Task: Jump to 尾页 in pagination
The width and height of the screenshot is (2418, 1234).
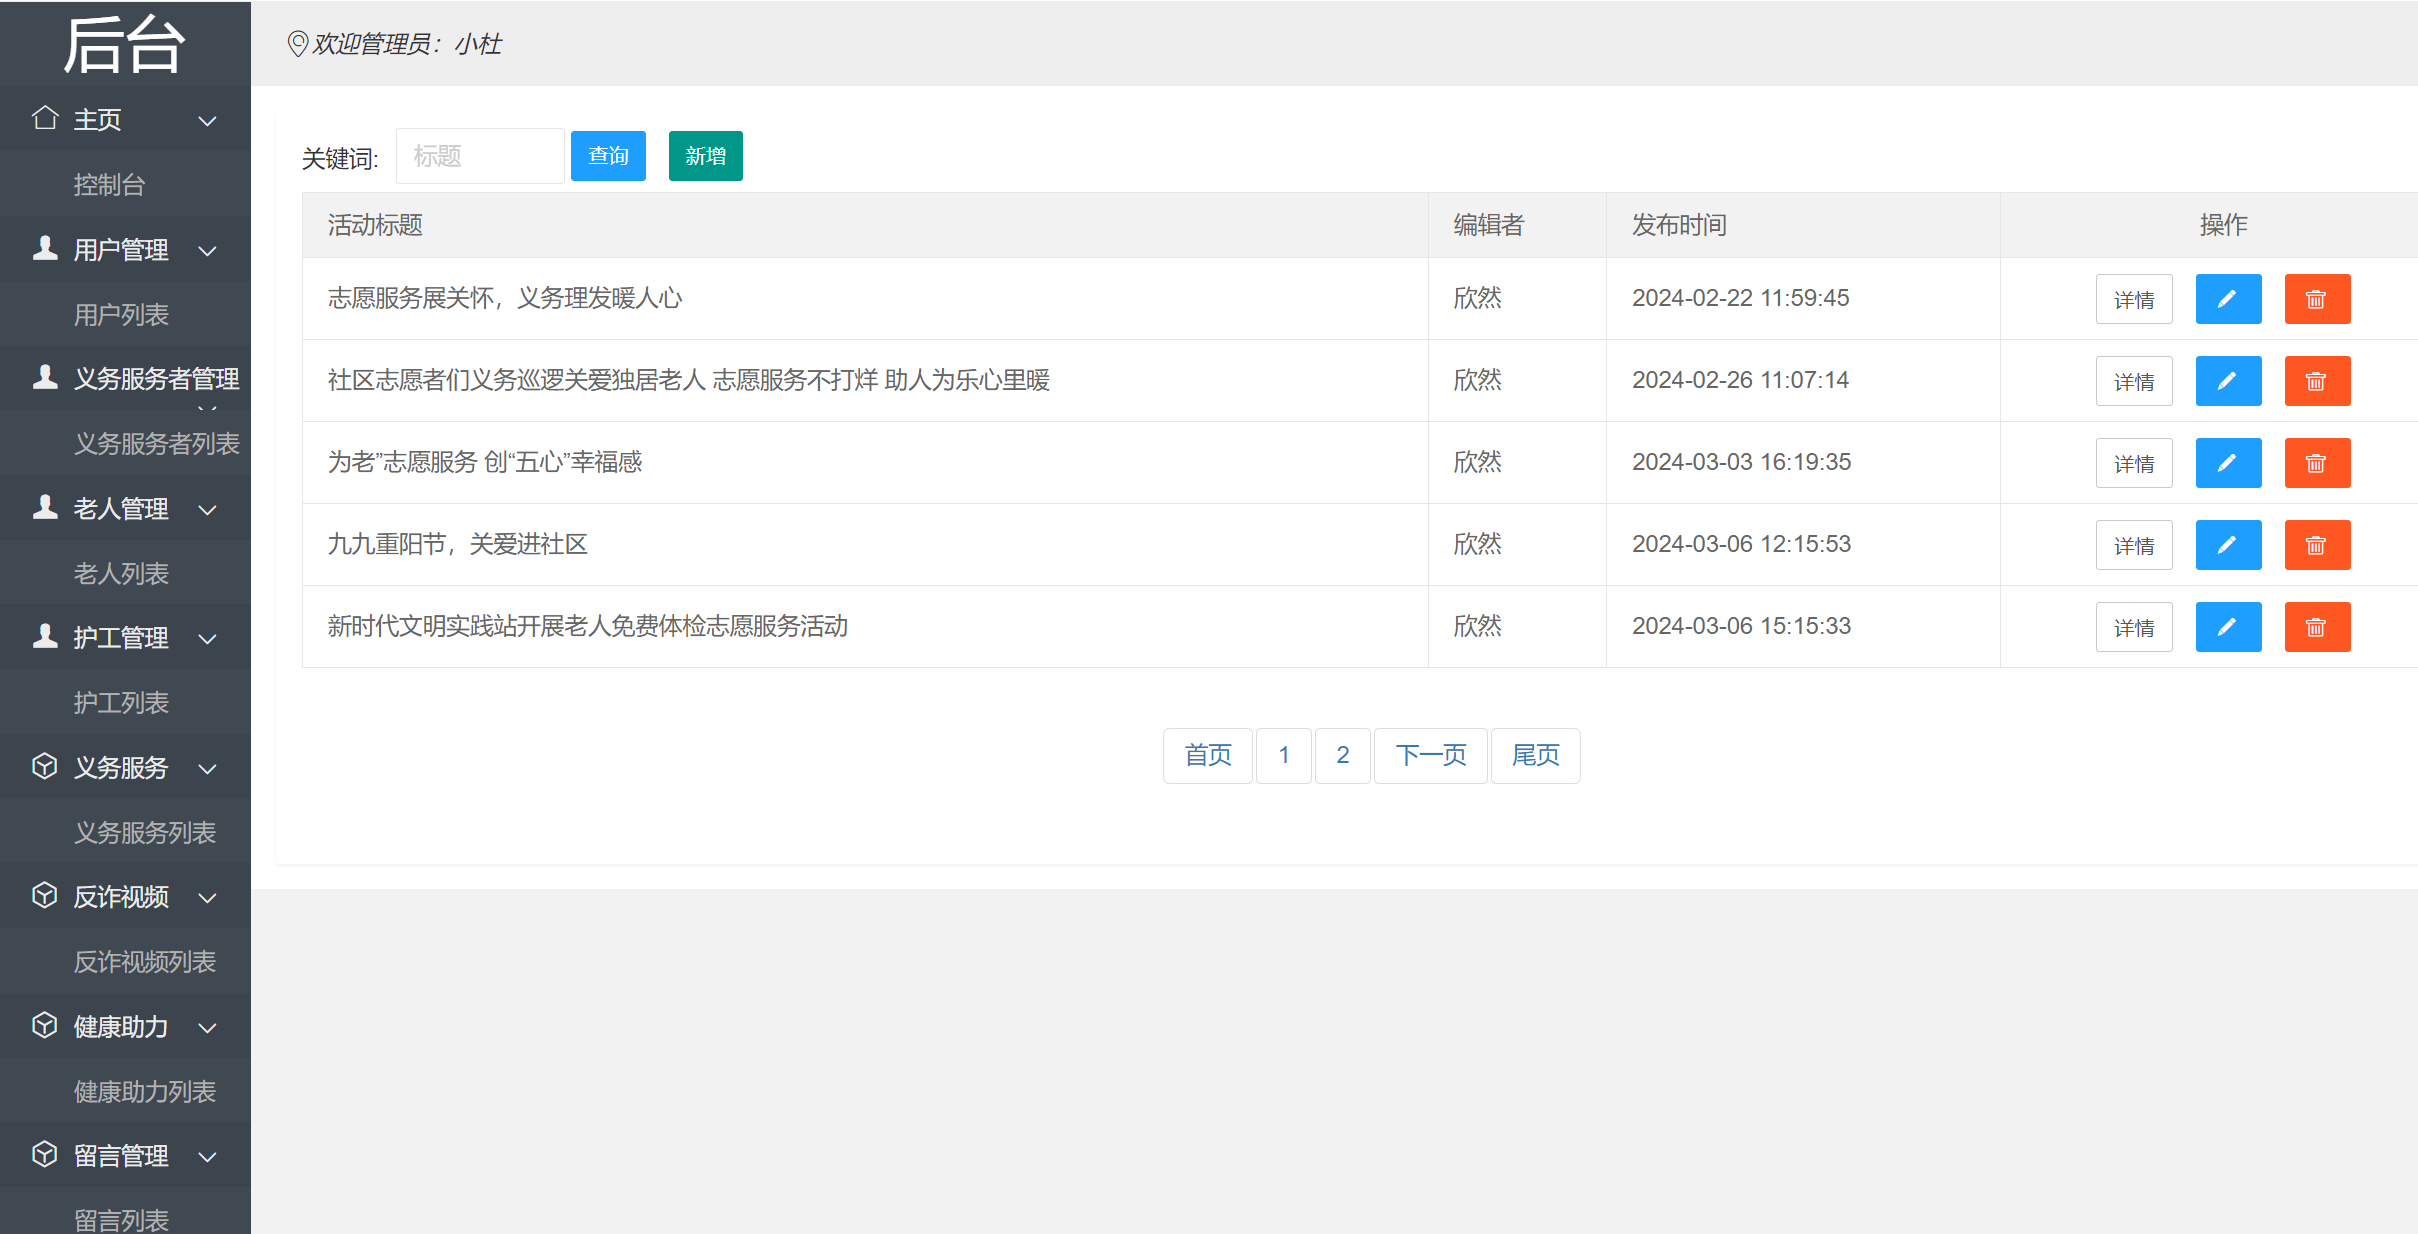Action: point(1536,755)
